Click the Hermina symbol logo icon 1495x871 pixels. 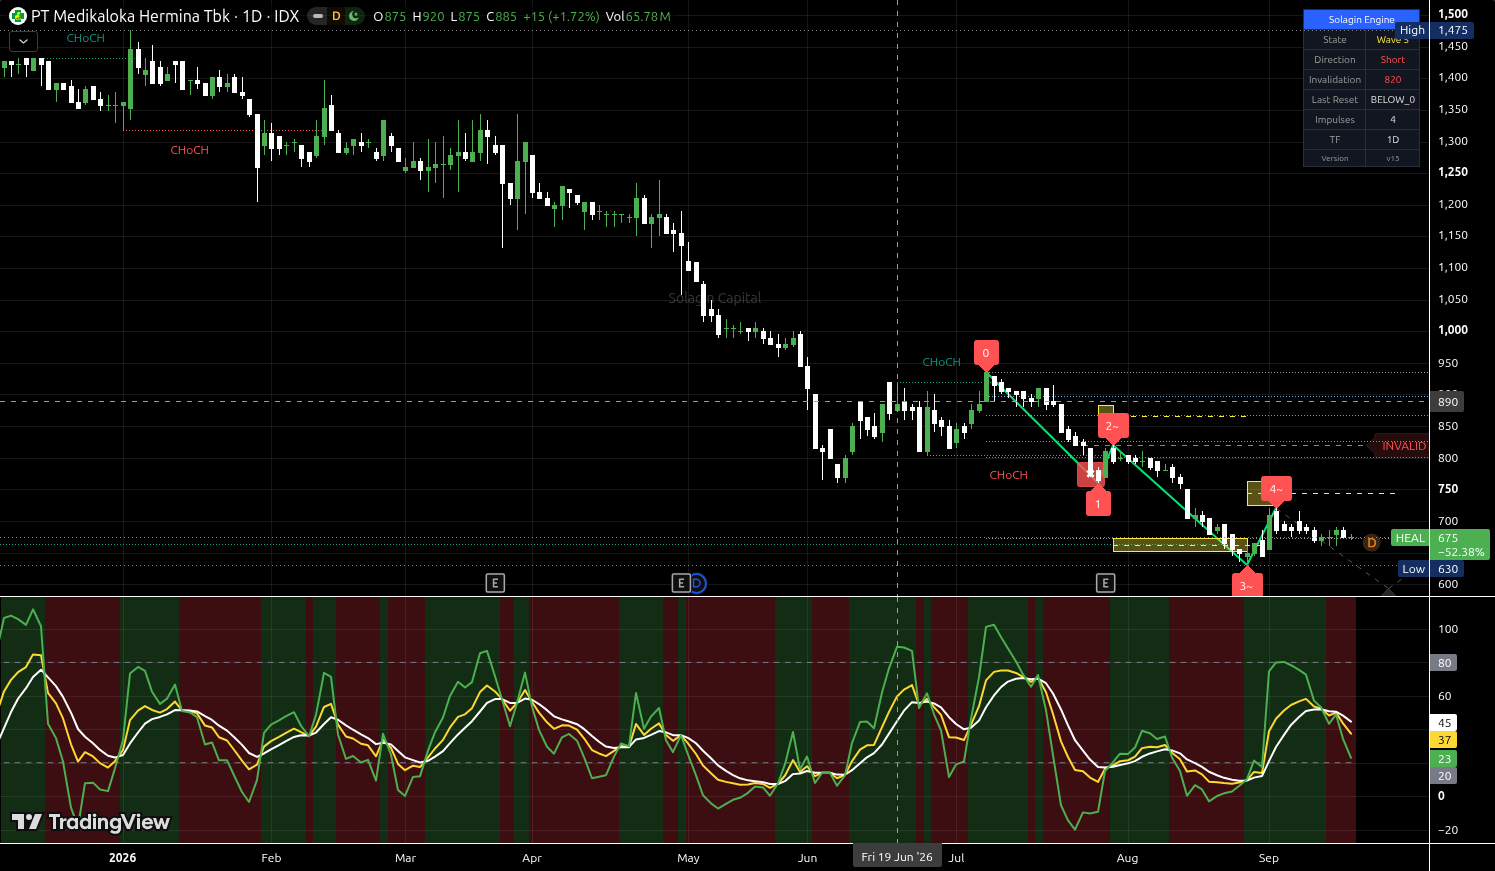17,16
